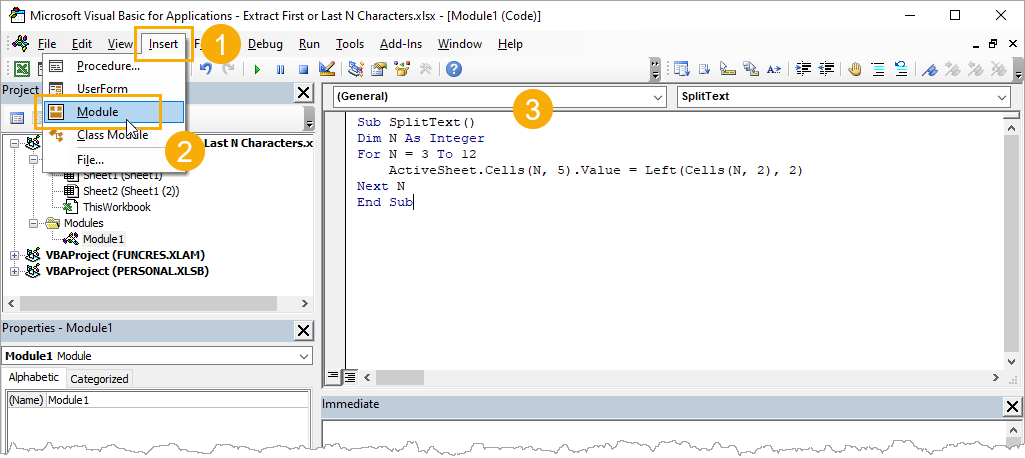Image resolution: width=1025 pixels, height=458 pixels.
Task: Expand VBAProject (FUNCRES.XLAM) node
Action: tap(15, 255)
